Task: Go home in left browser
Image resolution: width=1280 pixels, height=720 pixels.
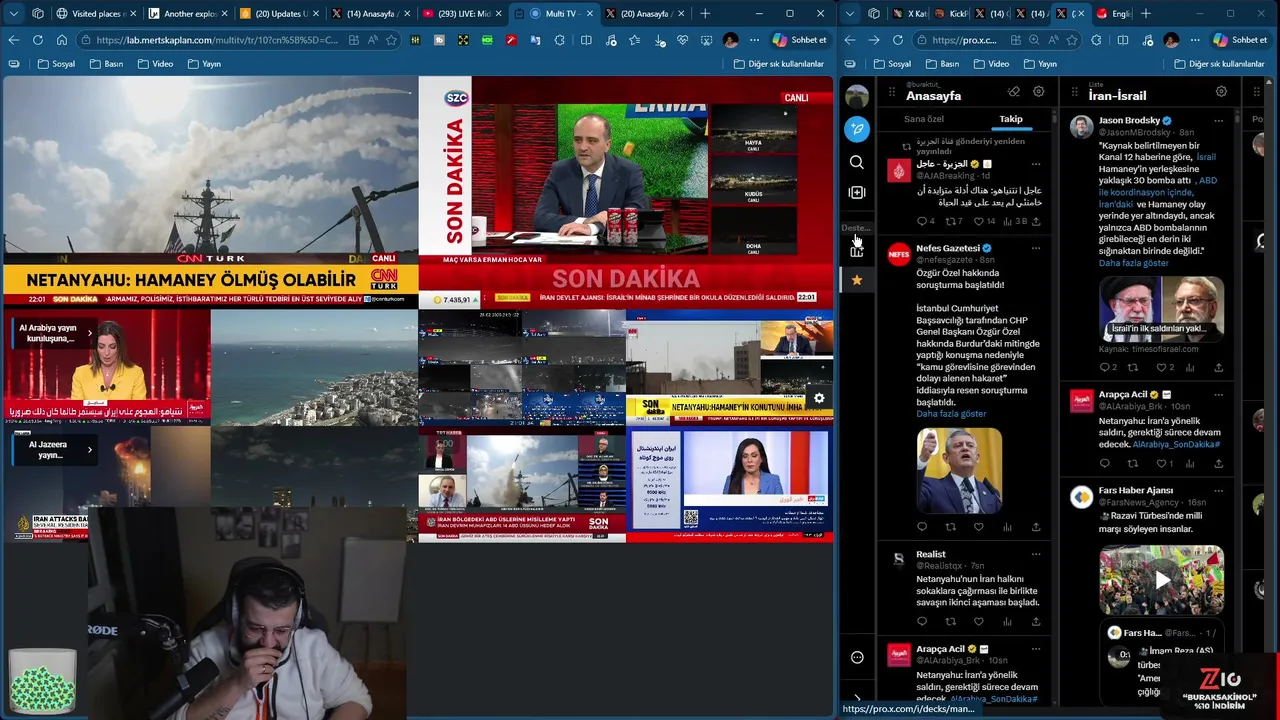Action: 62,40
